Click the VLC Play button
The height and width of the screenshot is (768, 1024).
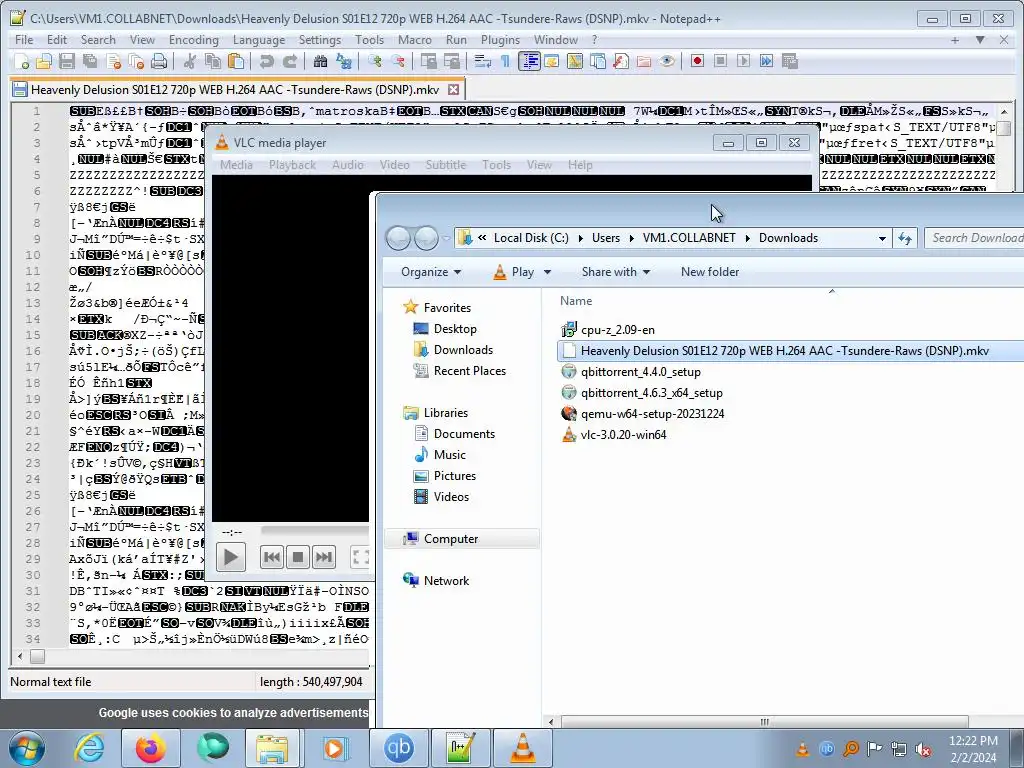coord(231,557)
